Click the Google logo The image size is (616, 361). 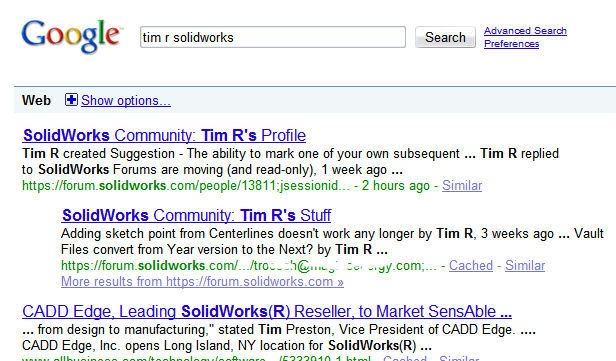pos(72,36)
